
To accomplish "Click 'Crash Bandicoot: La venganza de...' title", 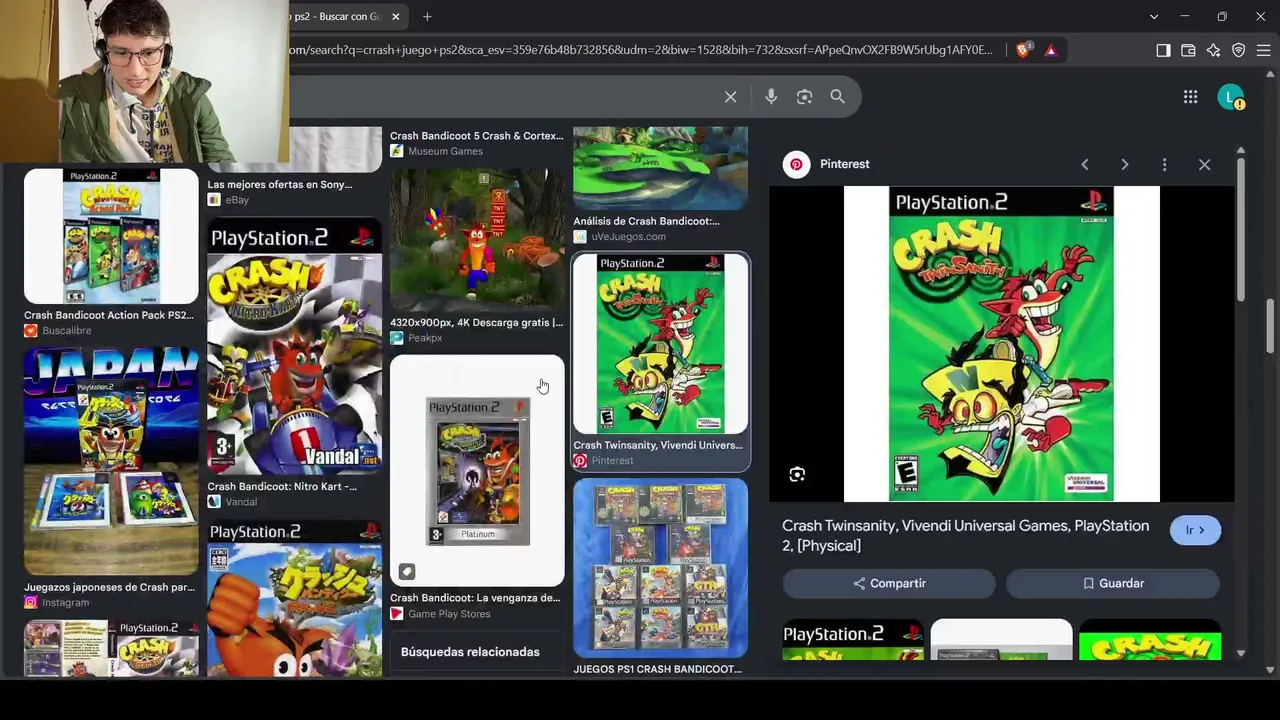I will pyautogui.click(x=475, y=598).
